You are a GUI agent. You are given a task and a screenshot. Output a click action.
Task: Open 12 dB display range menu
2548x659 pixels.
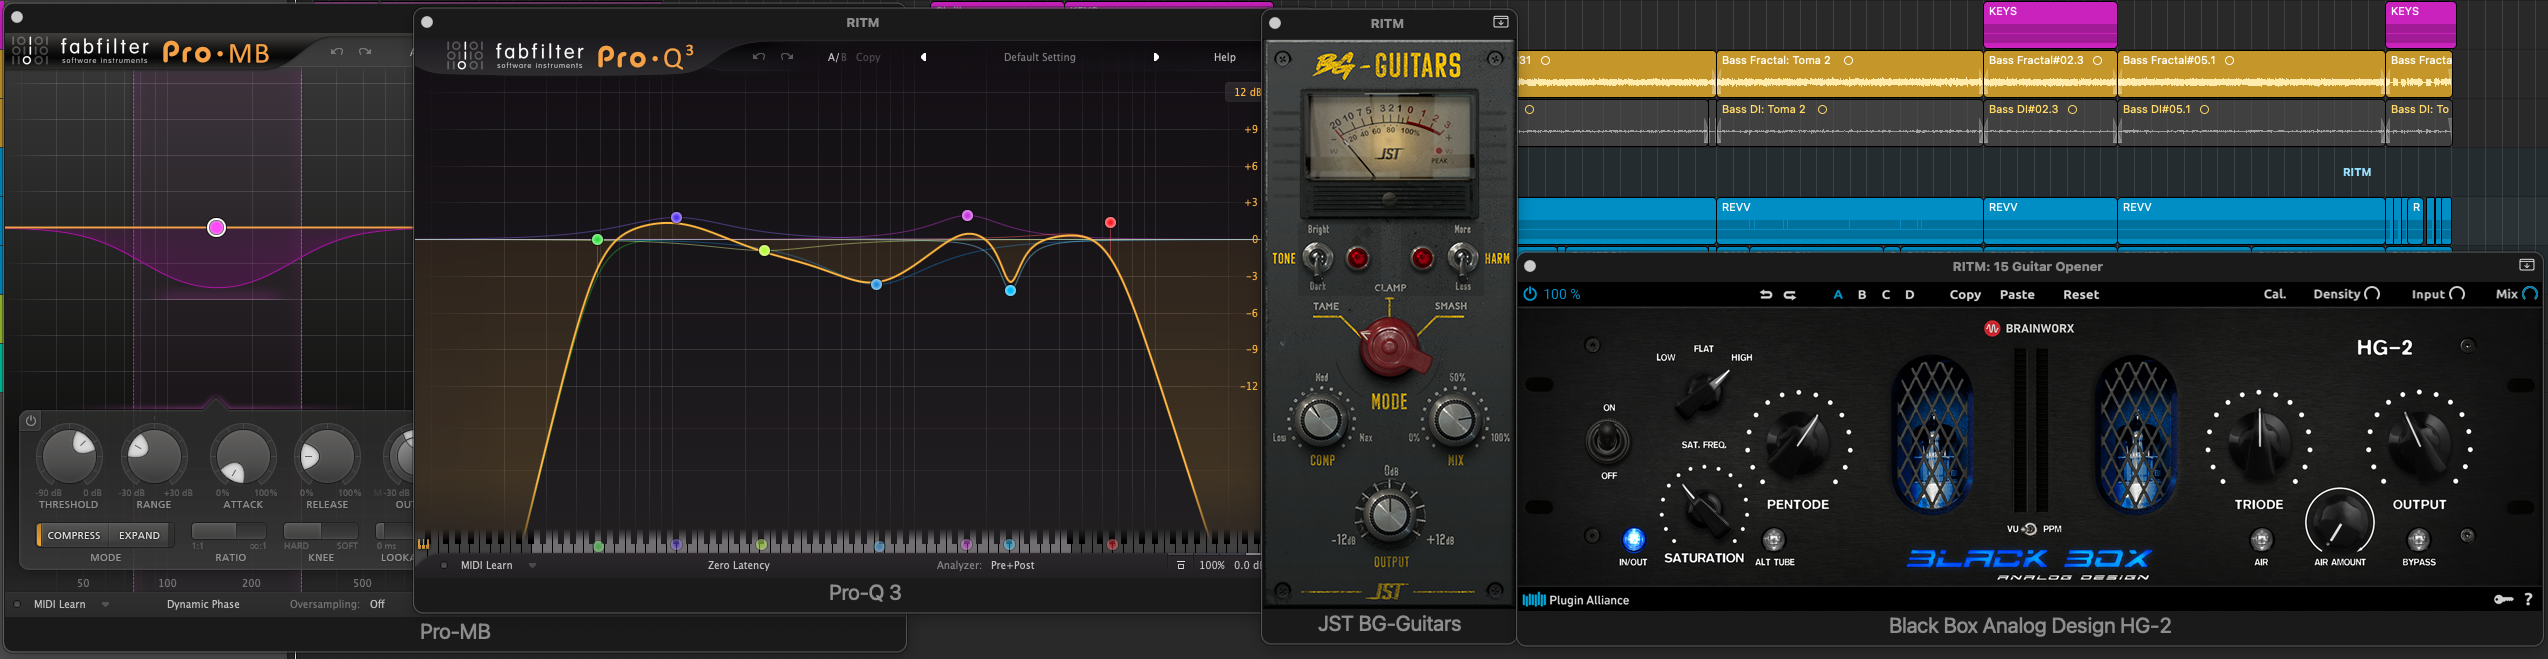pyautogui.click(x=1245, y=92)
